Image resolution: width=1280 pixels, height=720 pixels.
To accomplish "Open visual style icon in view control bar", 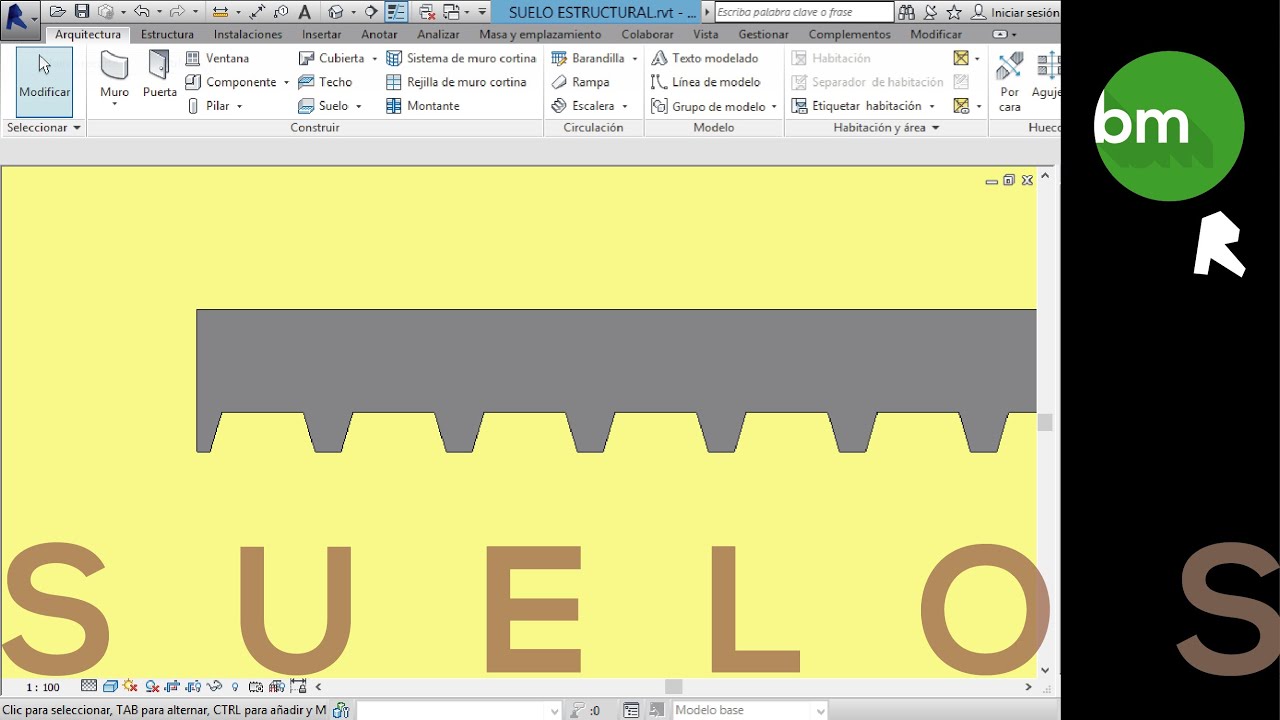I will [x=110, y=686].
